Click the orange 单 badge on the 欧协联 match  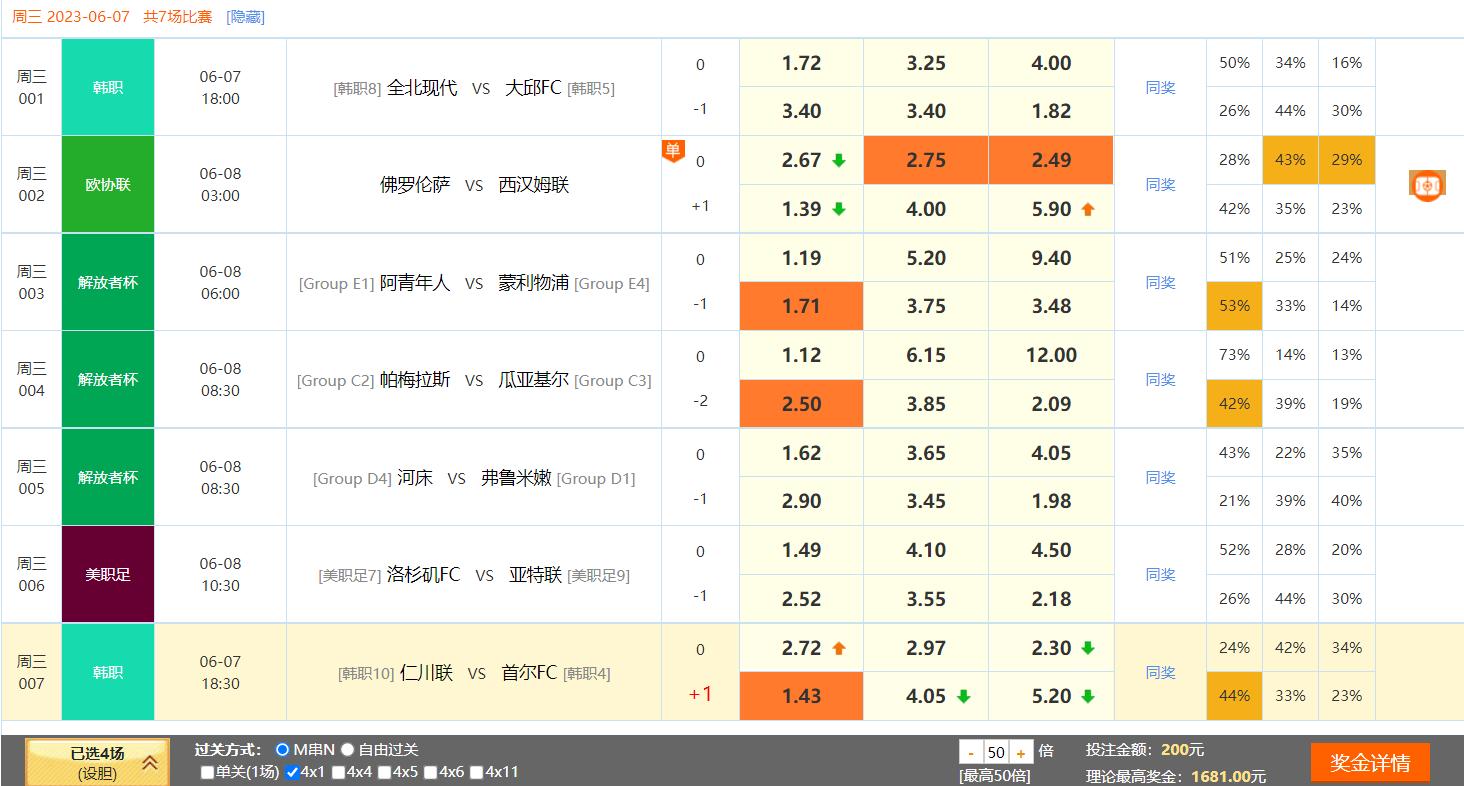[x=674, y=151]
